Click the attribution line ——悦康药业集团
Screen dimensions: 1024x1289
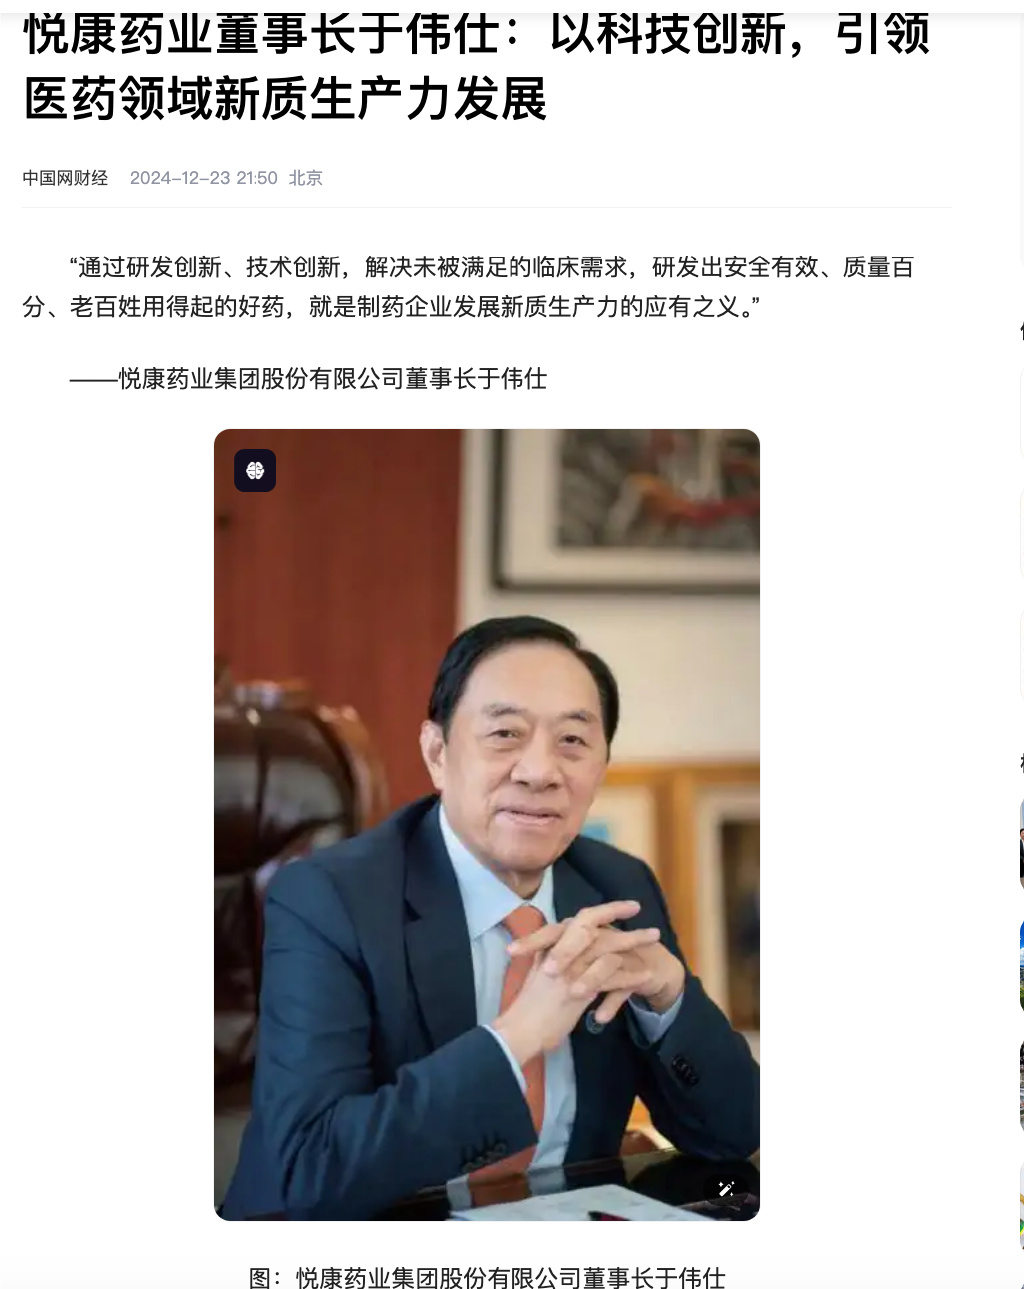[x=308, y=379]
